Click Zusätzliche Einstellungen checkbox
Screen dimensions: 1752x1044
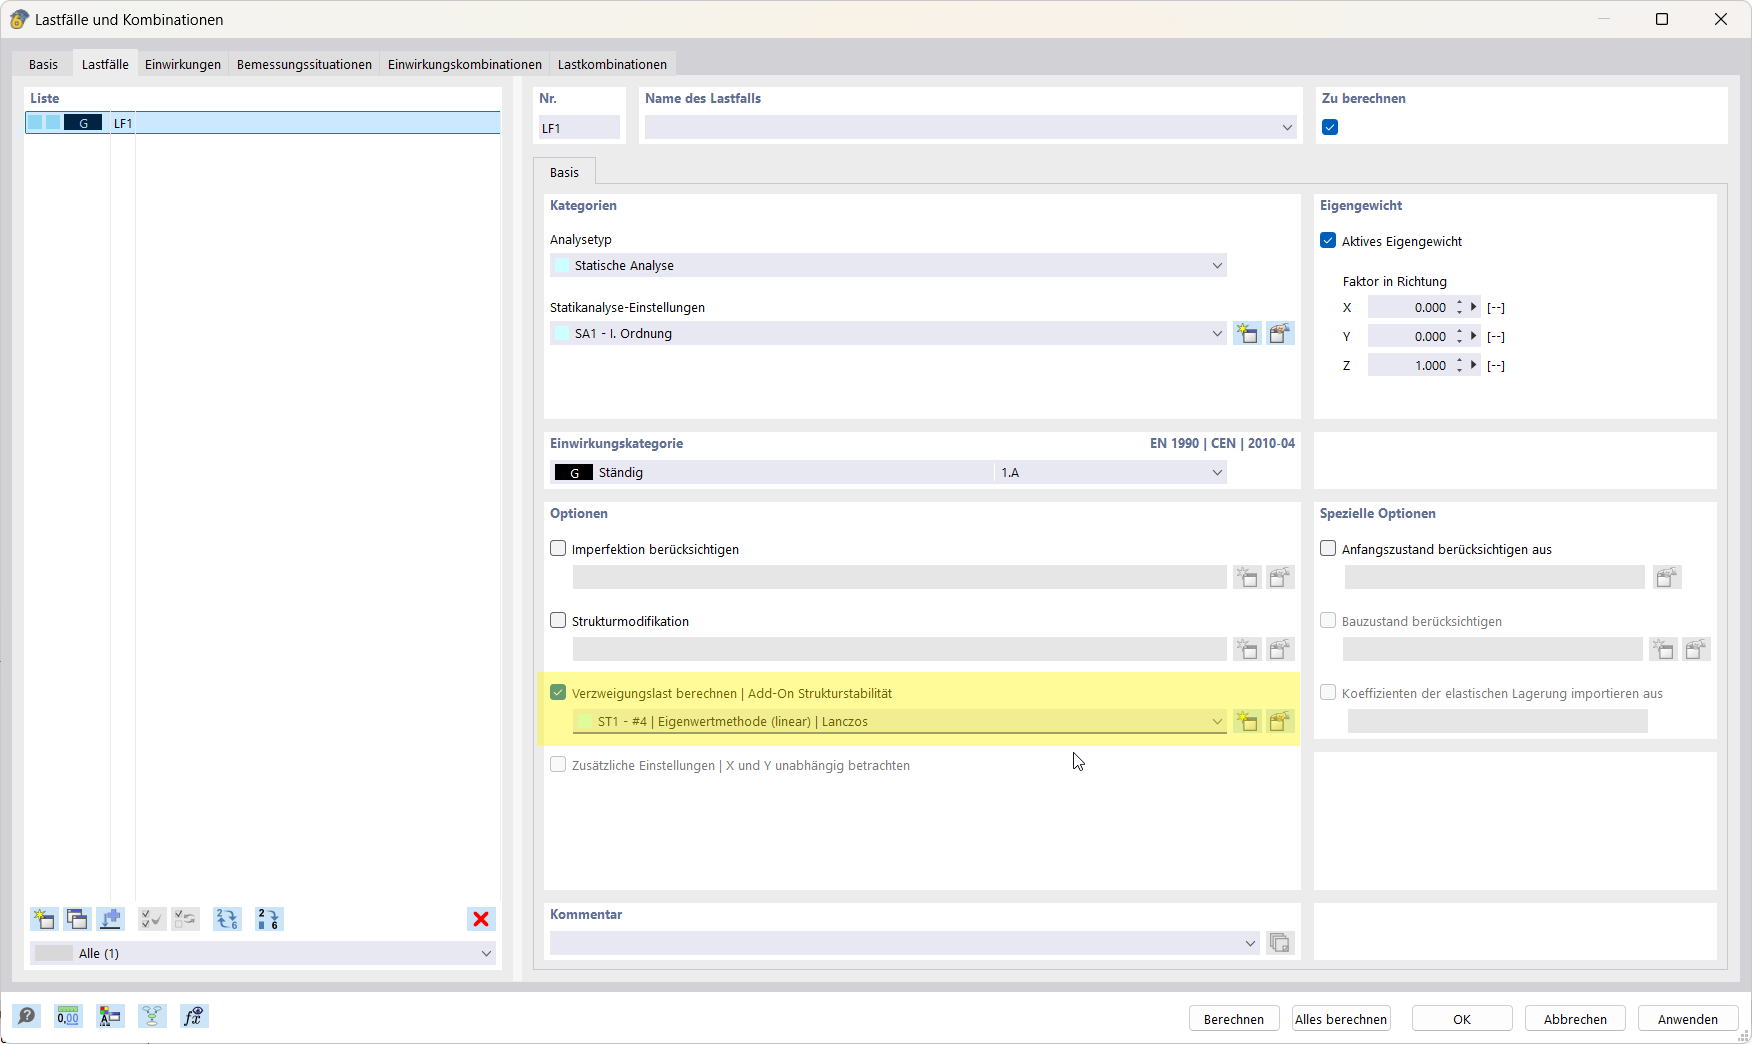point(558,765)
